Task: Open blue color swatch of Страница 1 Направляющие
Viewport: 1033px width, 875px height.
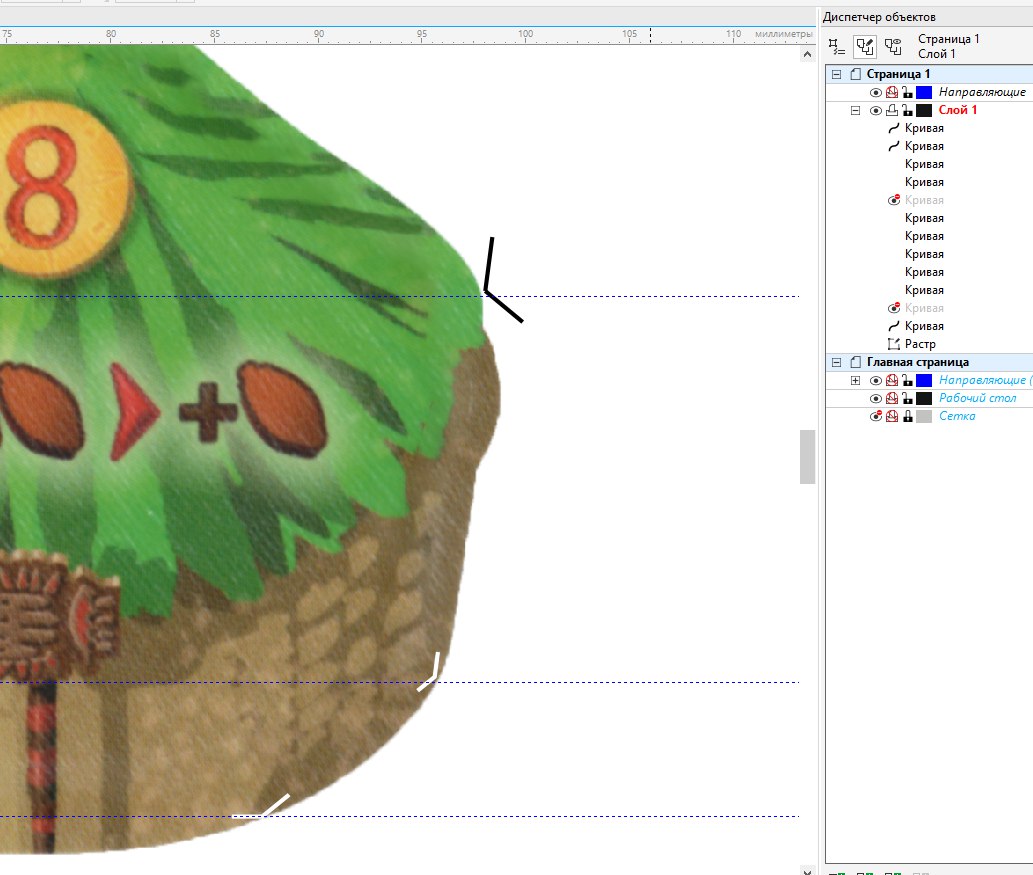Action: [924, 92]
